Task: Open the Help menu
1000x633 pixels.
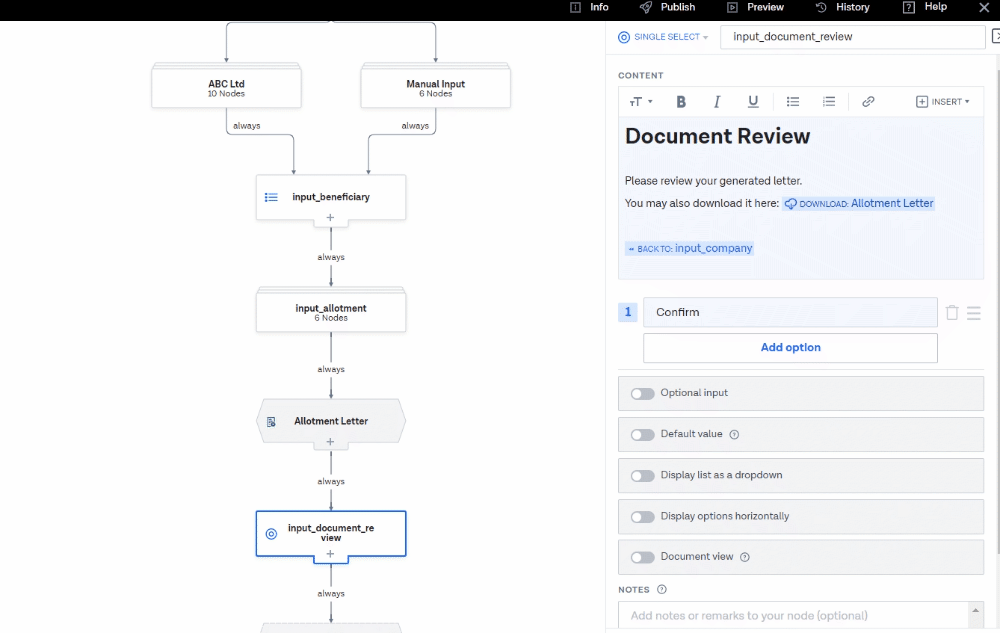Action: [925, 7]
